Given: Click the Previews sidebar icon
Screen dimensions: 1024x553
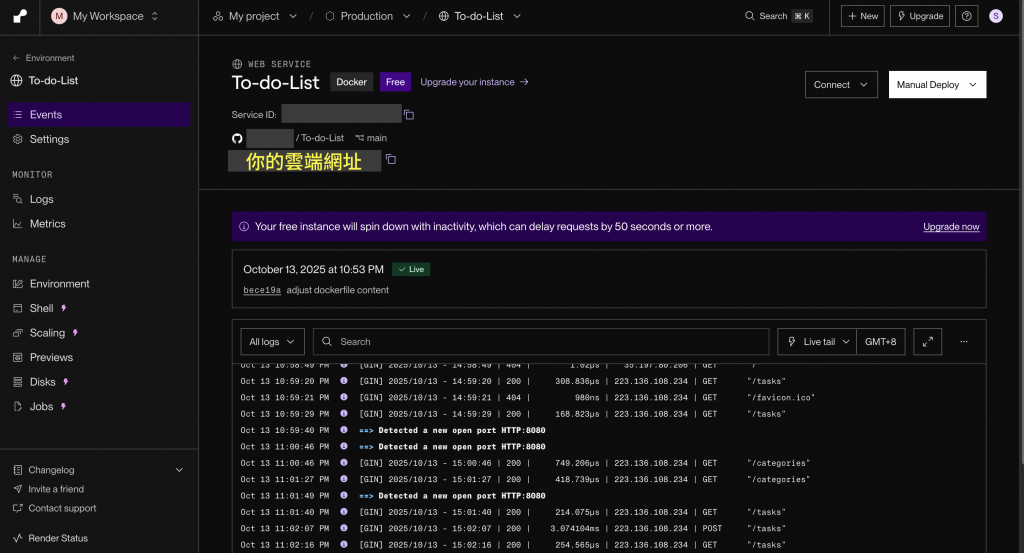Looking at the screenshot, I should [x=18, y=358].
